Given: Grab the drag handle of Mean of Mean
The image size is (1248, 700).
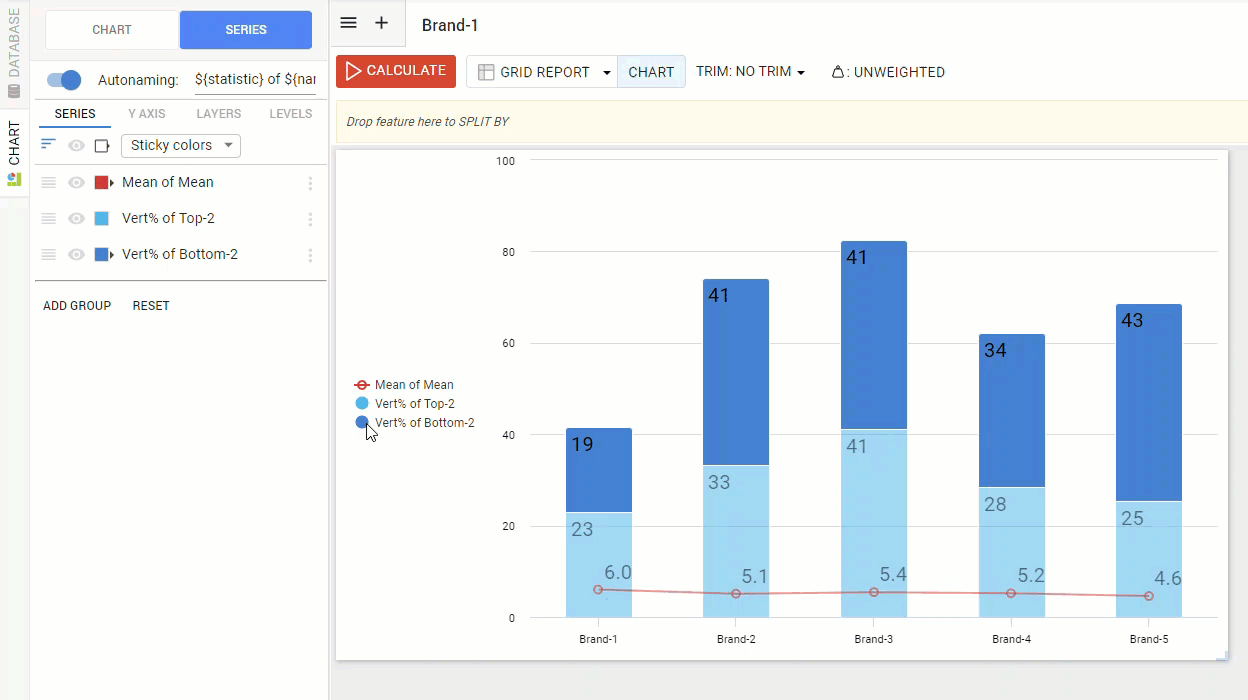Looking at the screenshot, I should (x=48, y=183).
